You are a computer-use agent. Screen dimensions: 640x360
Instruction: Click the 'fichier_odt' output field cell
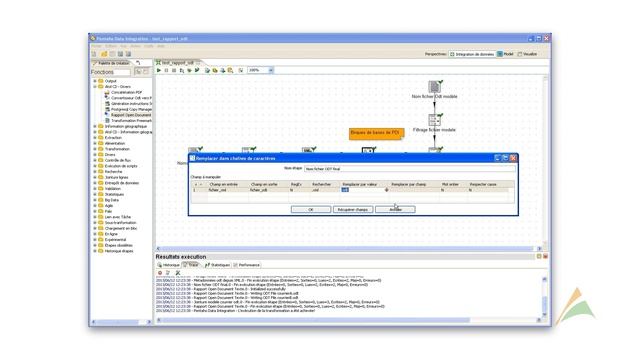tap(269, 190)
